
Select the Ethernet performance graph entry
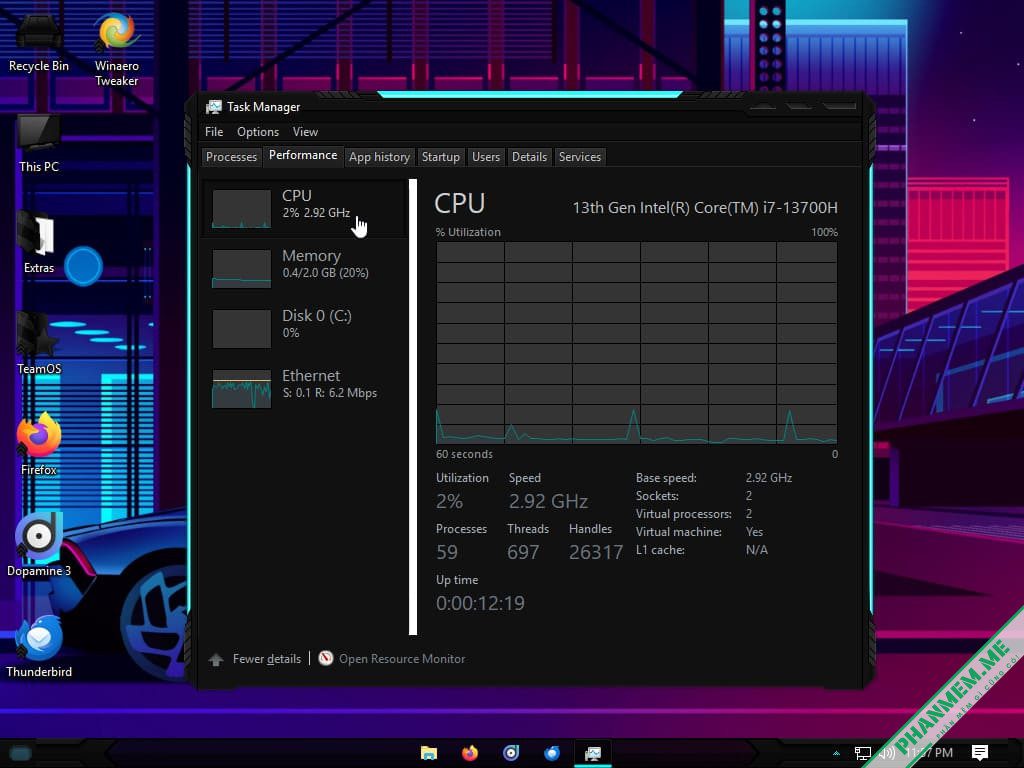click(304, 388)
